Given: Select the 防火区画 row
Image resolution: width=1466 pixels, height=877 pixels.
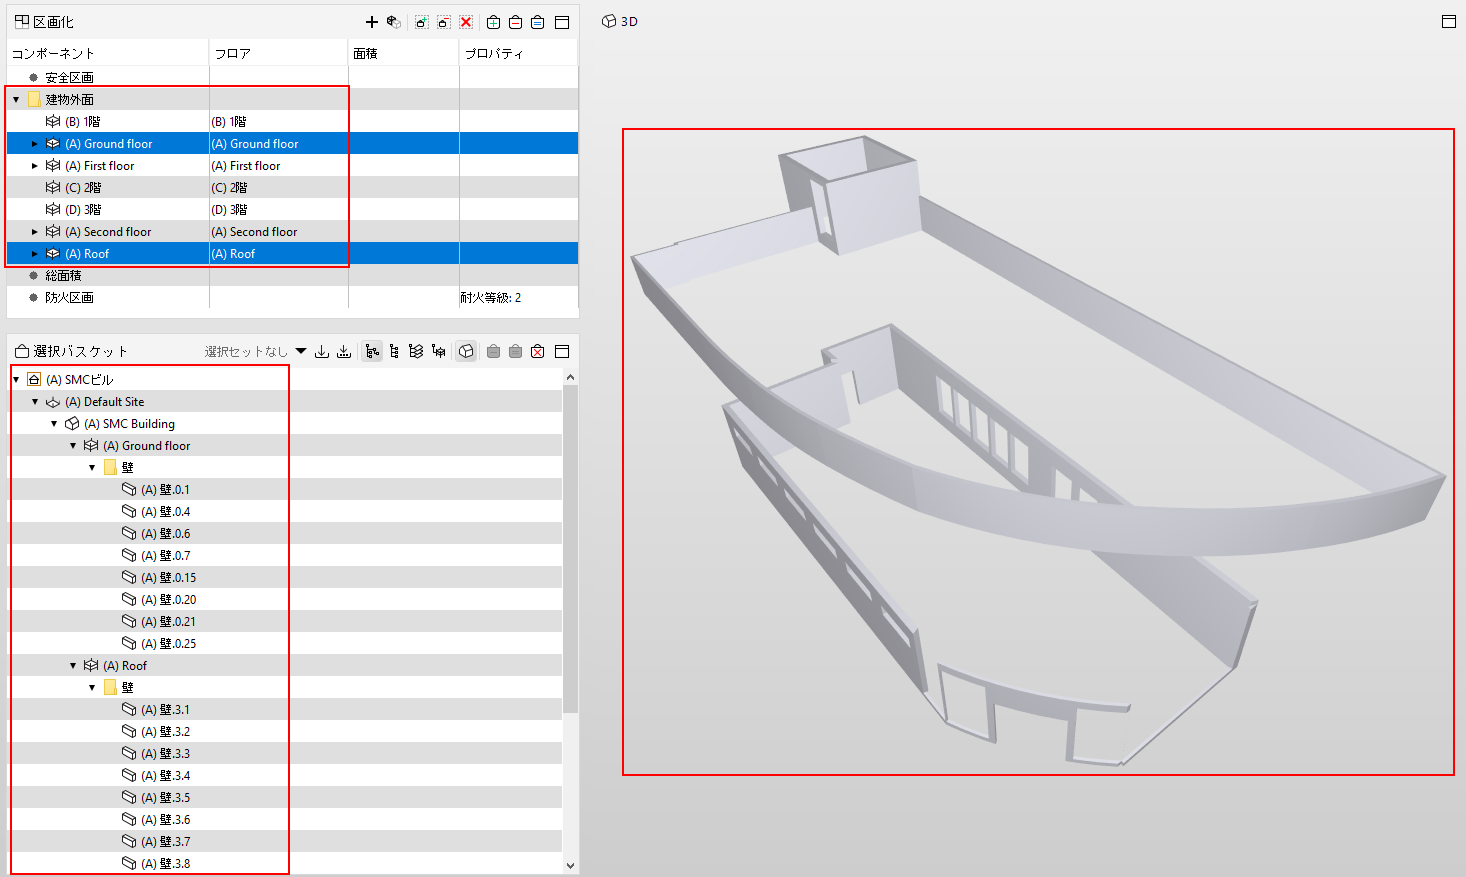Looking at the screenshot, I should tap(292, 298).
